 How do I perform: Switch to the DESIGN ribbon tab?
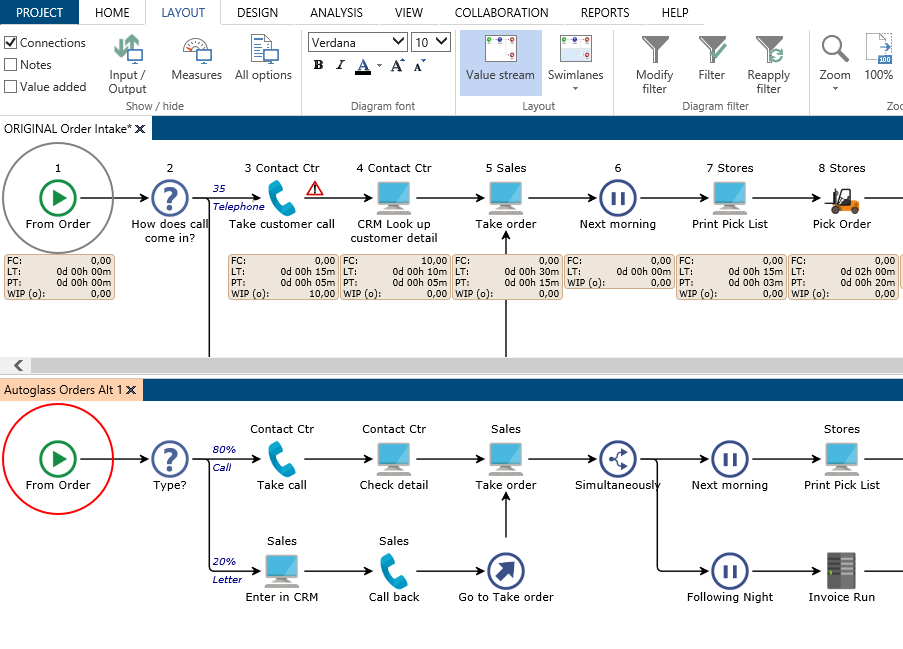257,13
